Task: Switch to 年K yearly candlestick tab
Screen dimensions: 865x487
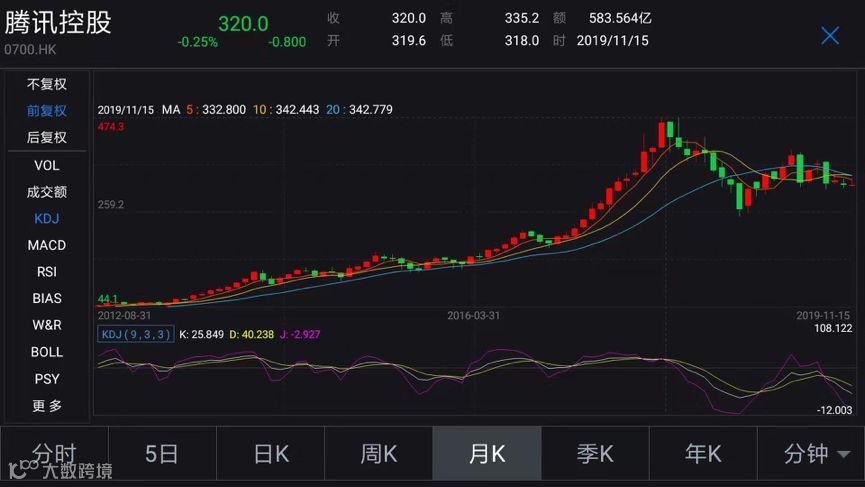Action: 703,454
